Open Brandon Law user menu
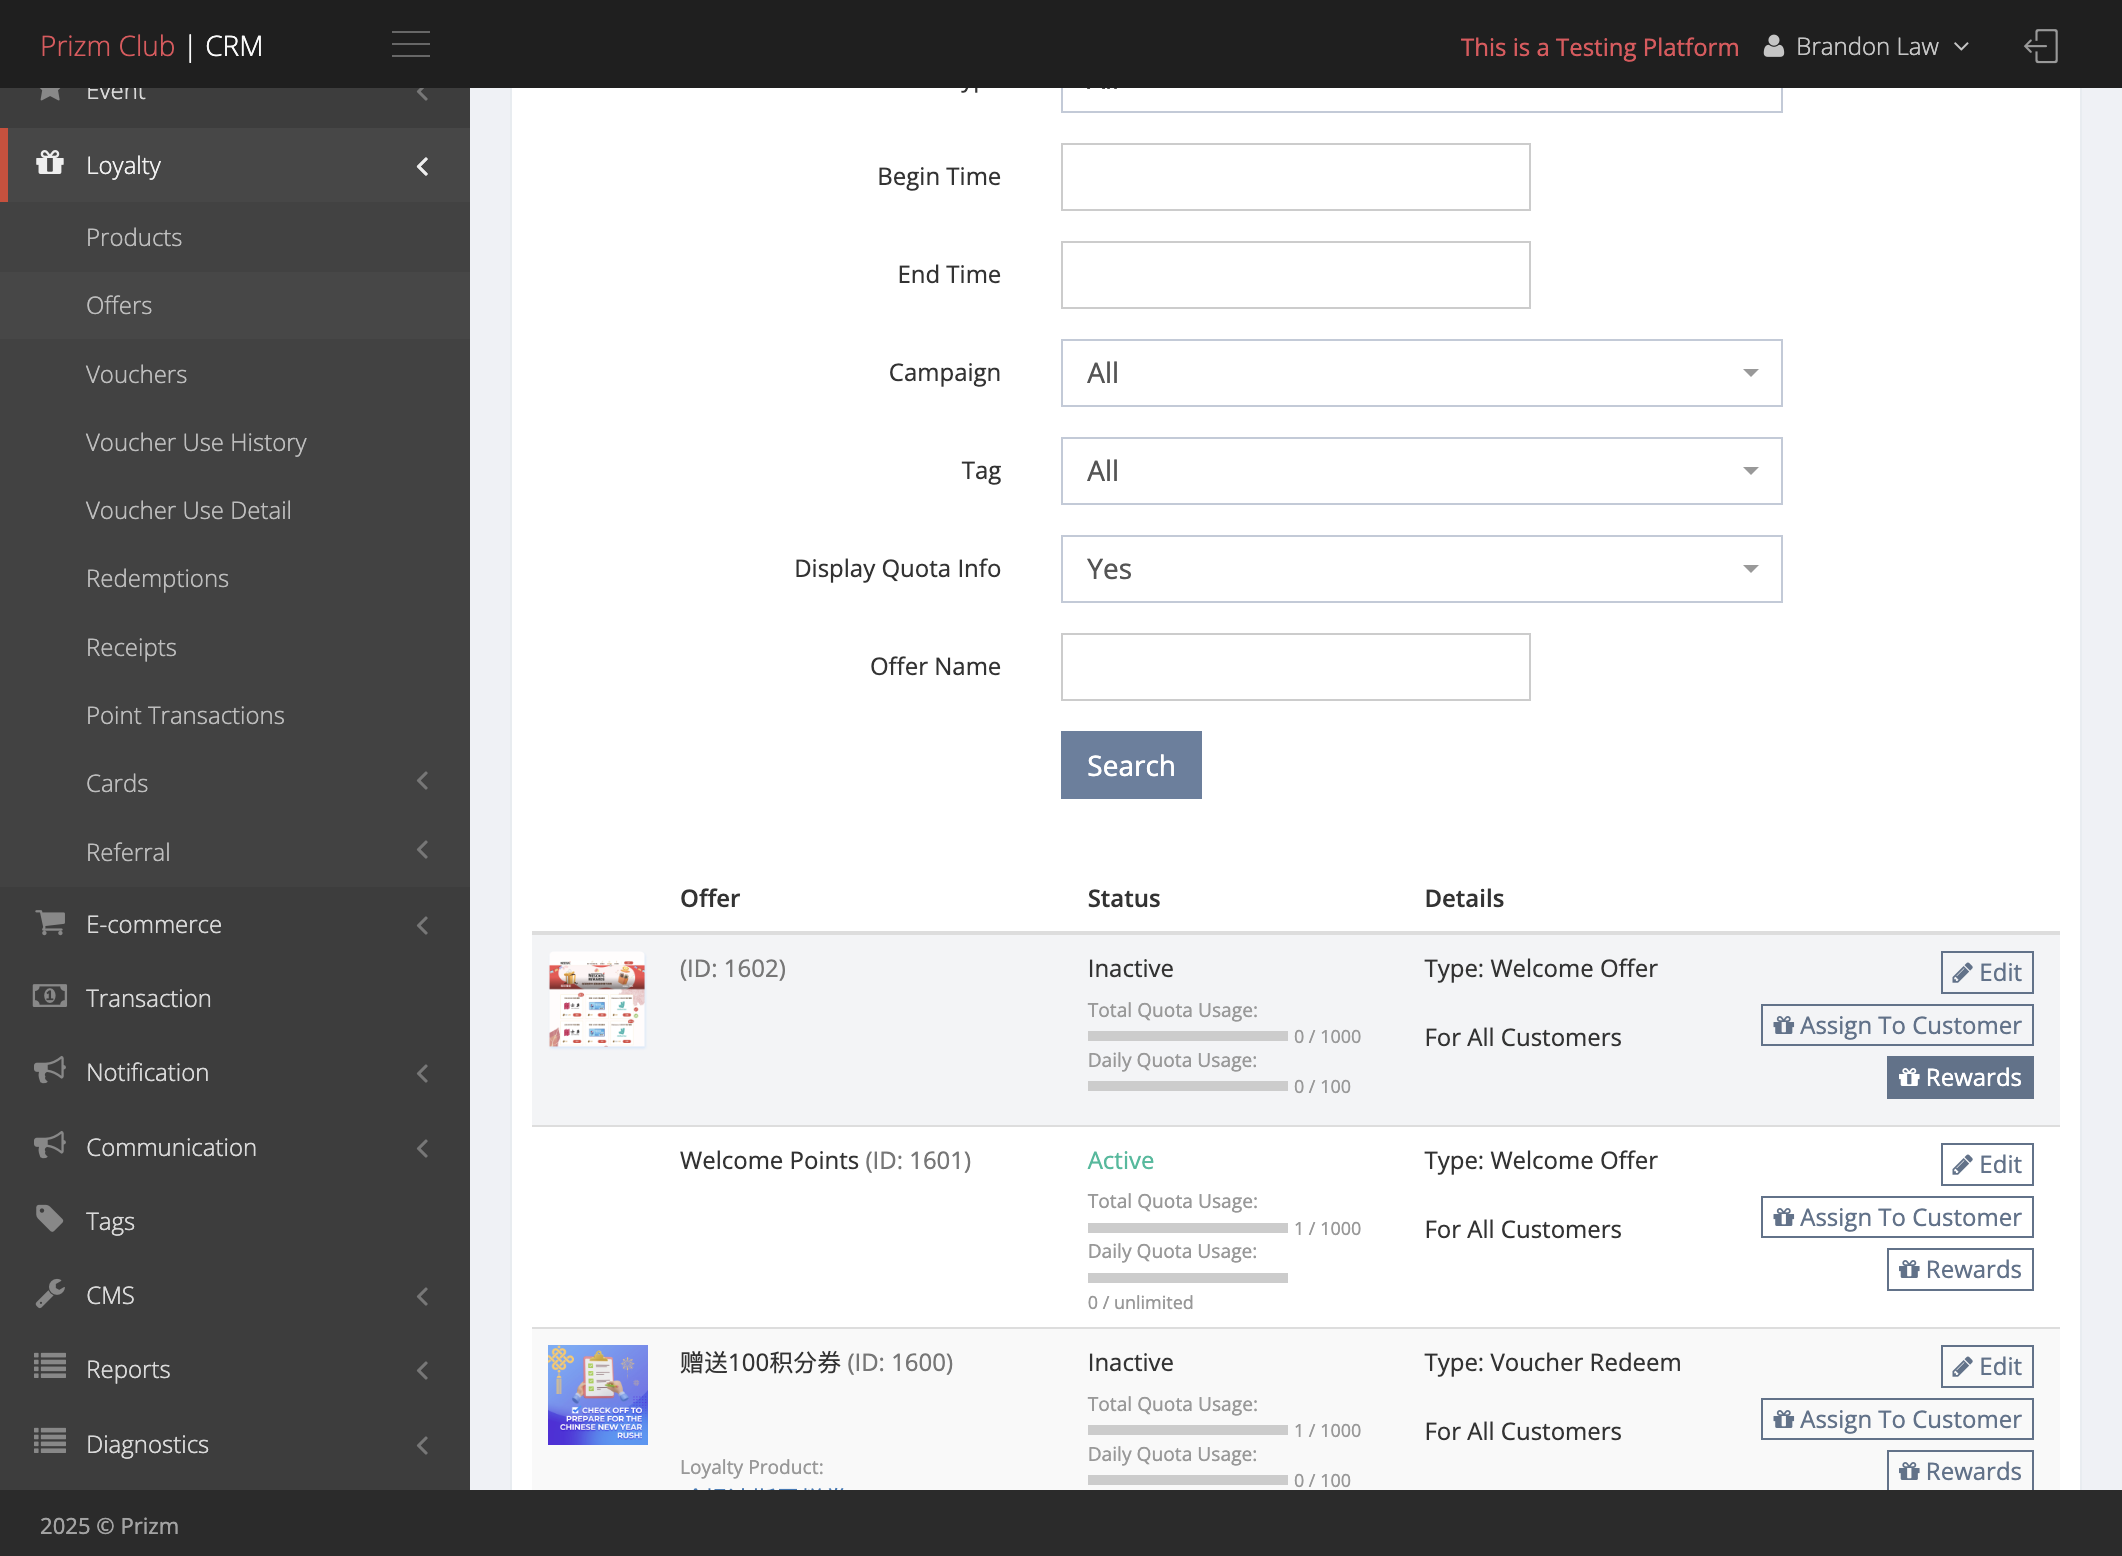The height and width of the screenshot is (1556, 2122). click(x=1866, y=46)
